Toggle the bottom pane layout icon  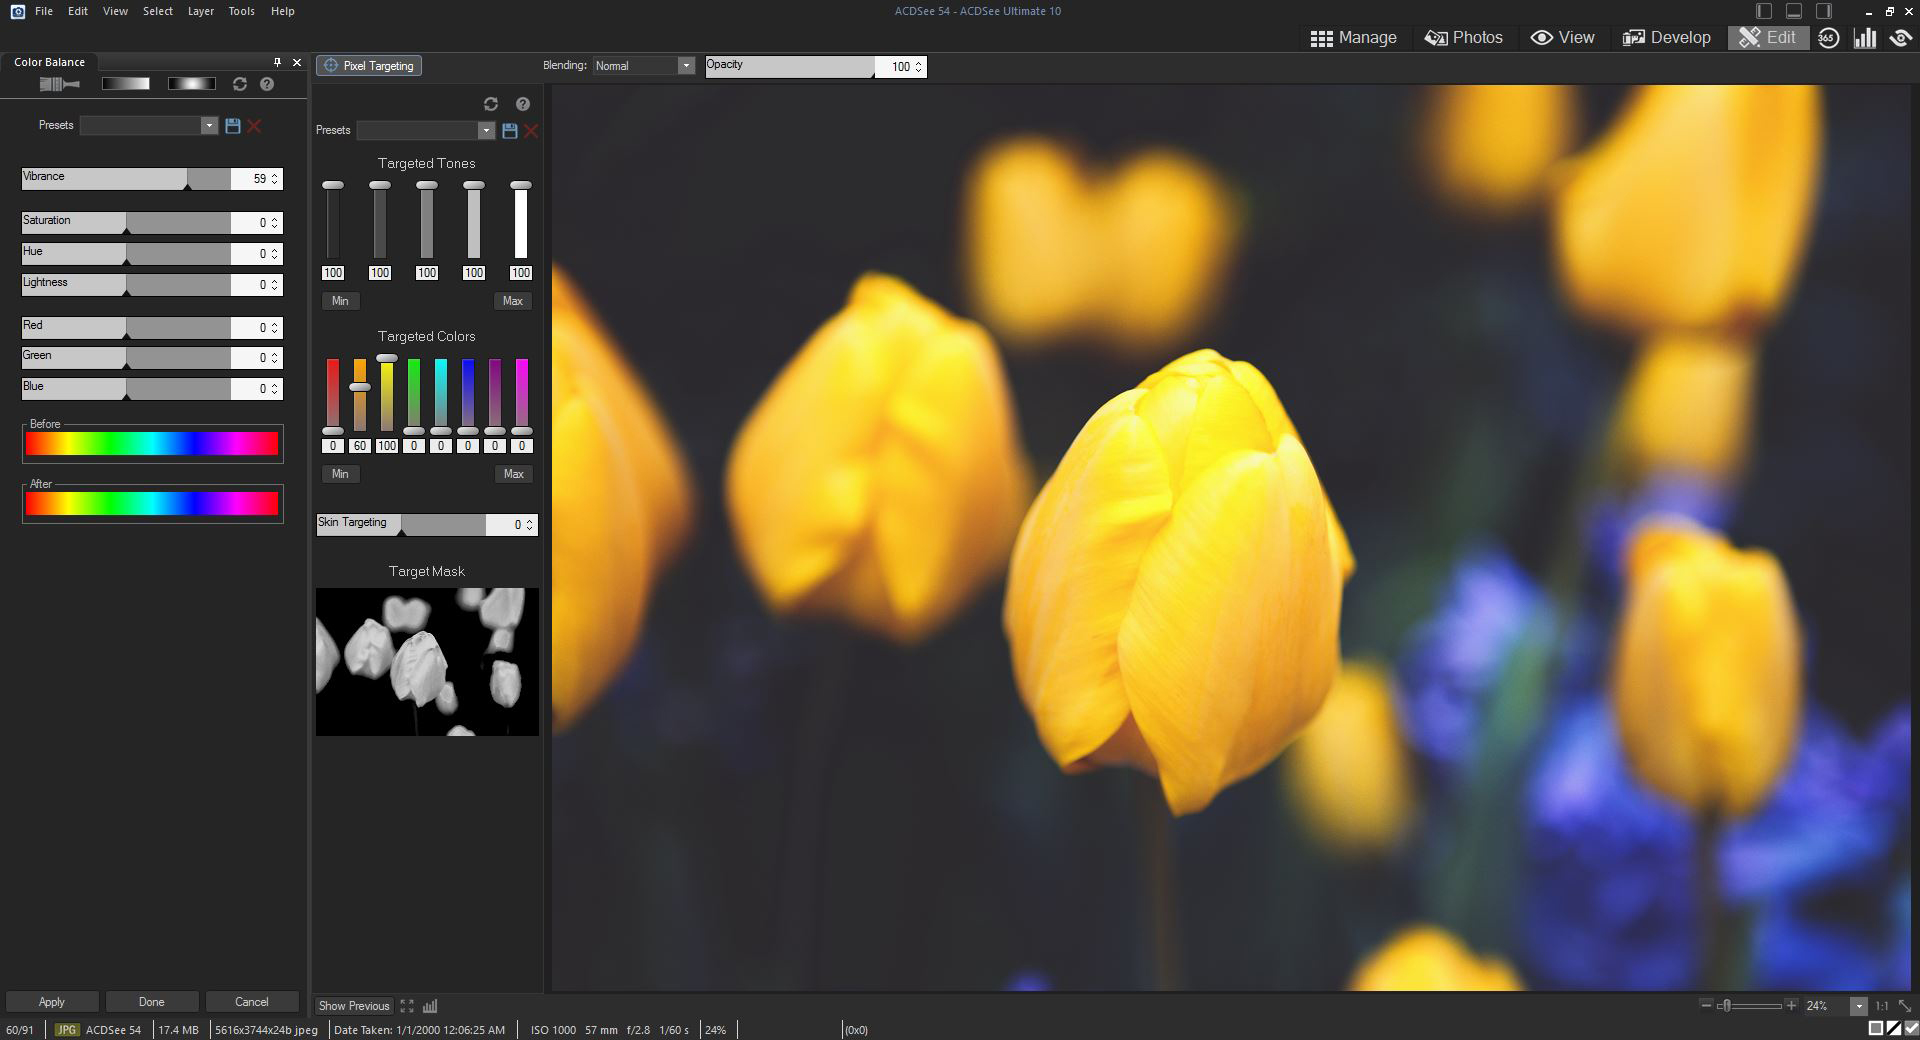(x=1794, y=11)
